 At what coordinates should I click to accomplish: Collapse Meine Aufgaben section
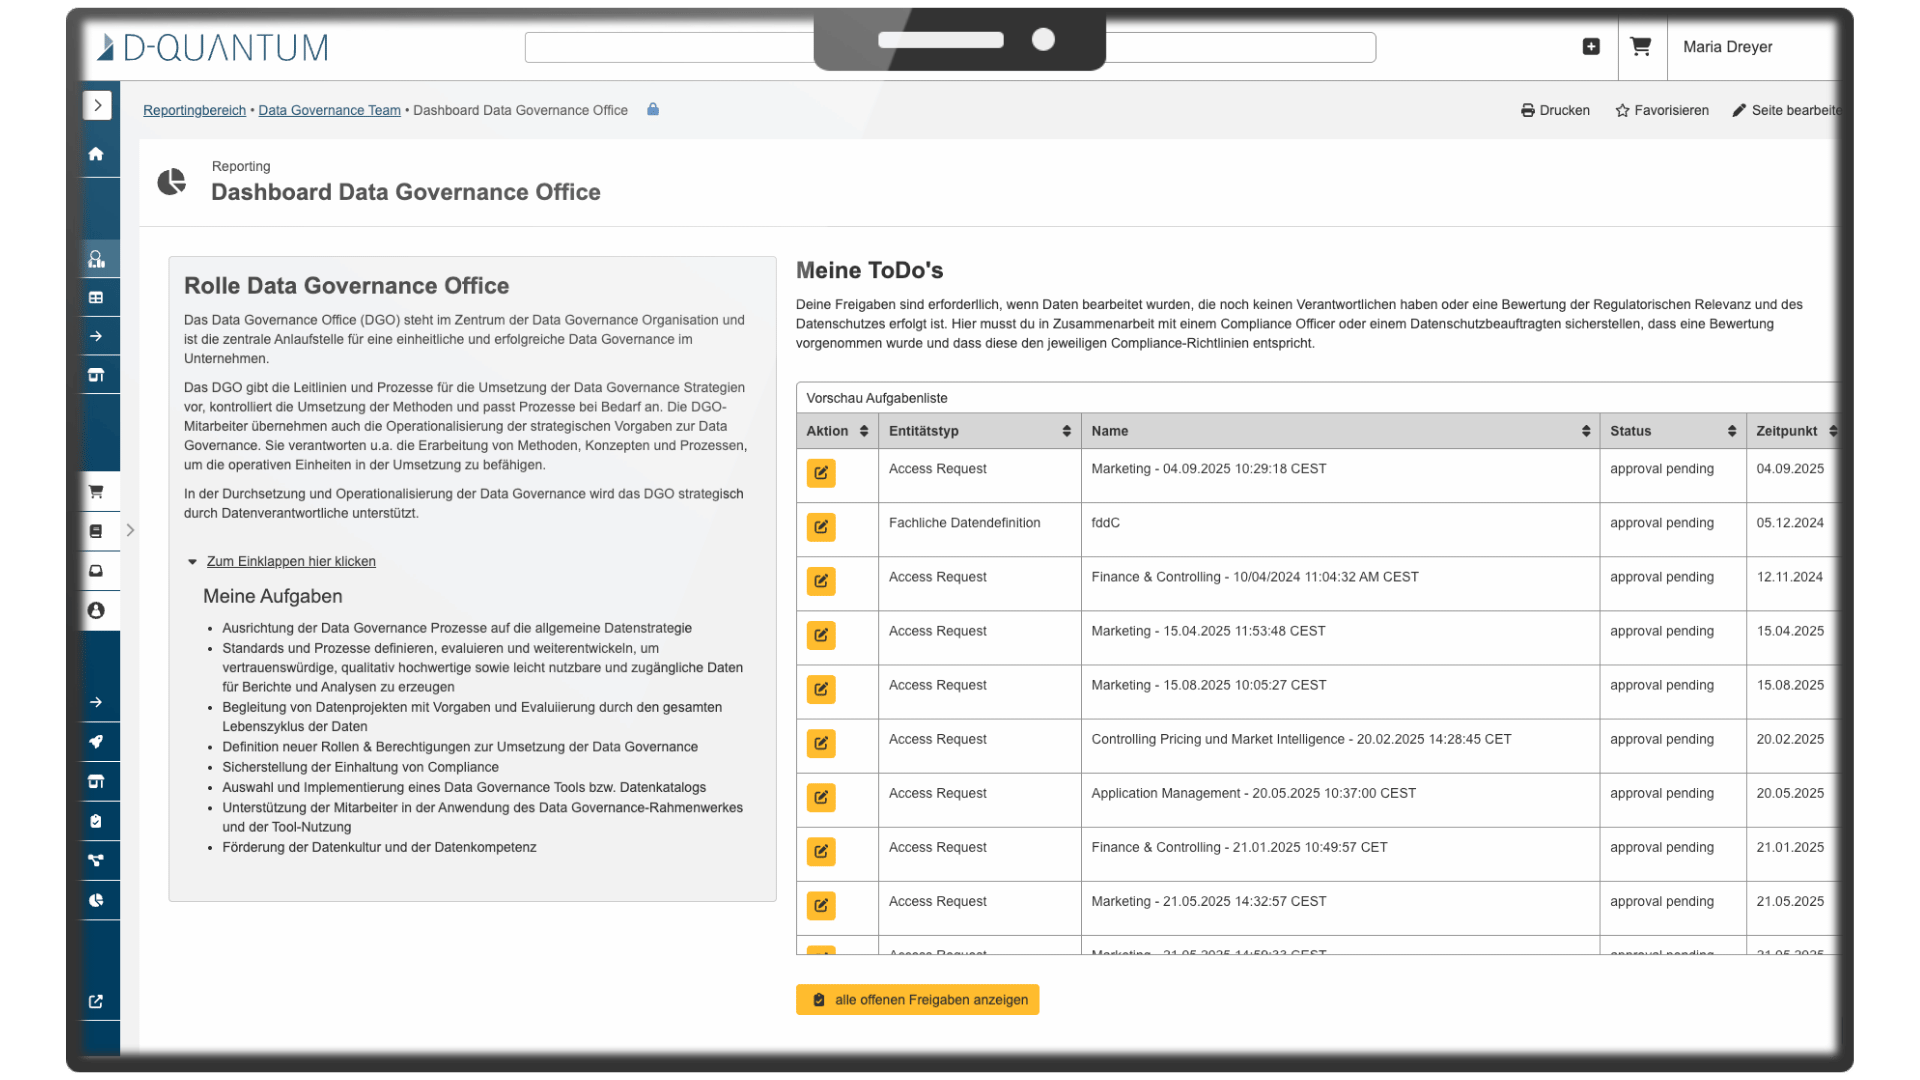(x=290, y=562)
